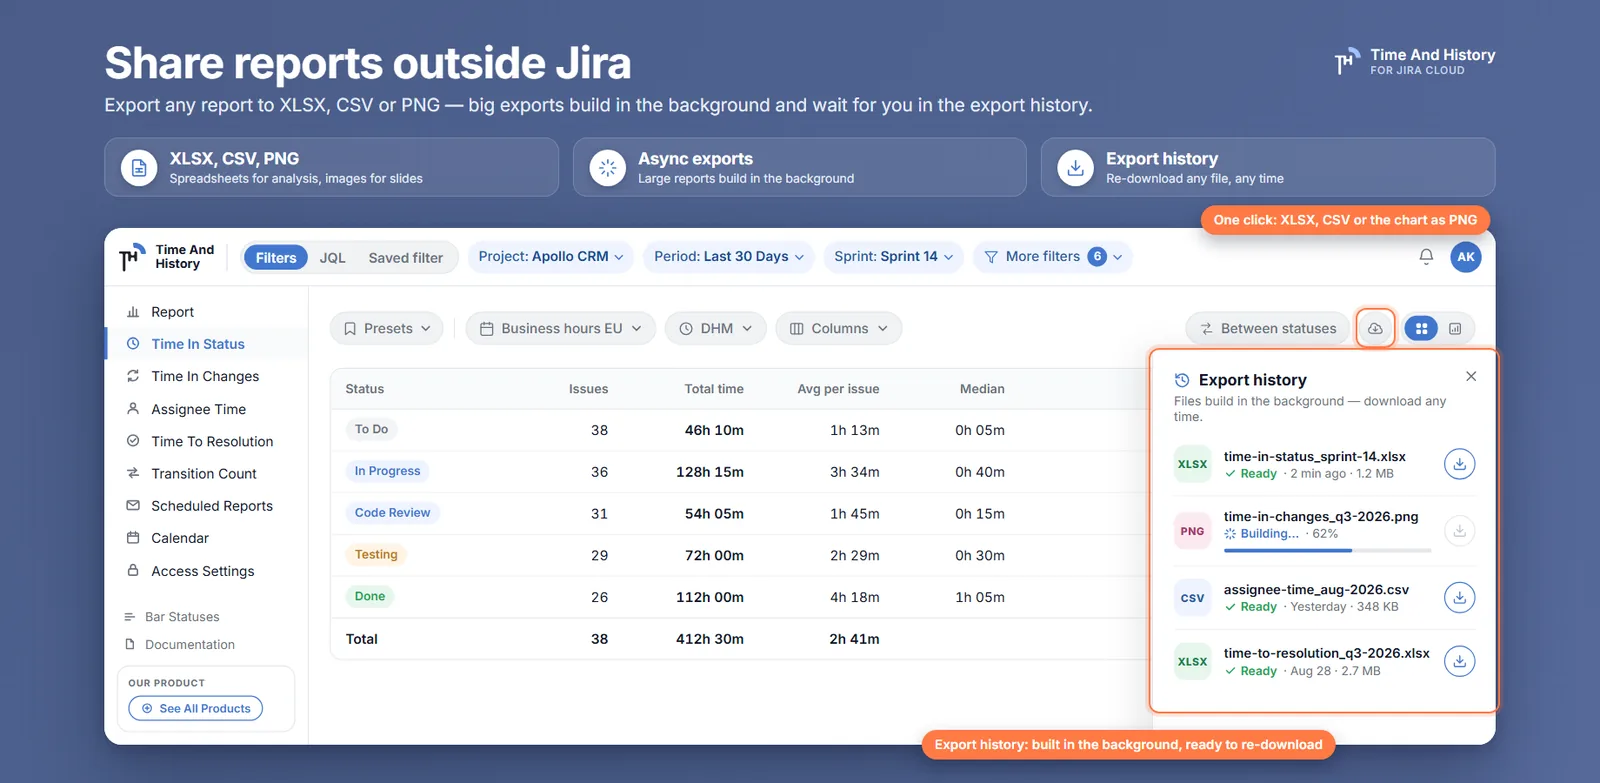The image size is (1600, 783).
Task: Switch to JQL mode
Action: pyautogui.click(x=333, y=257)
